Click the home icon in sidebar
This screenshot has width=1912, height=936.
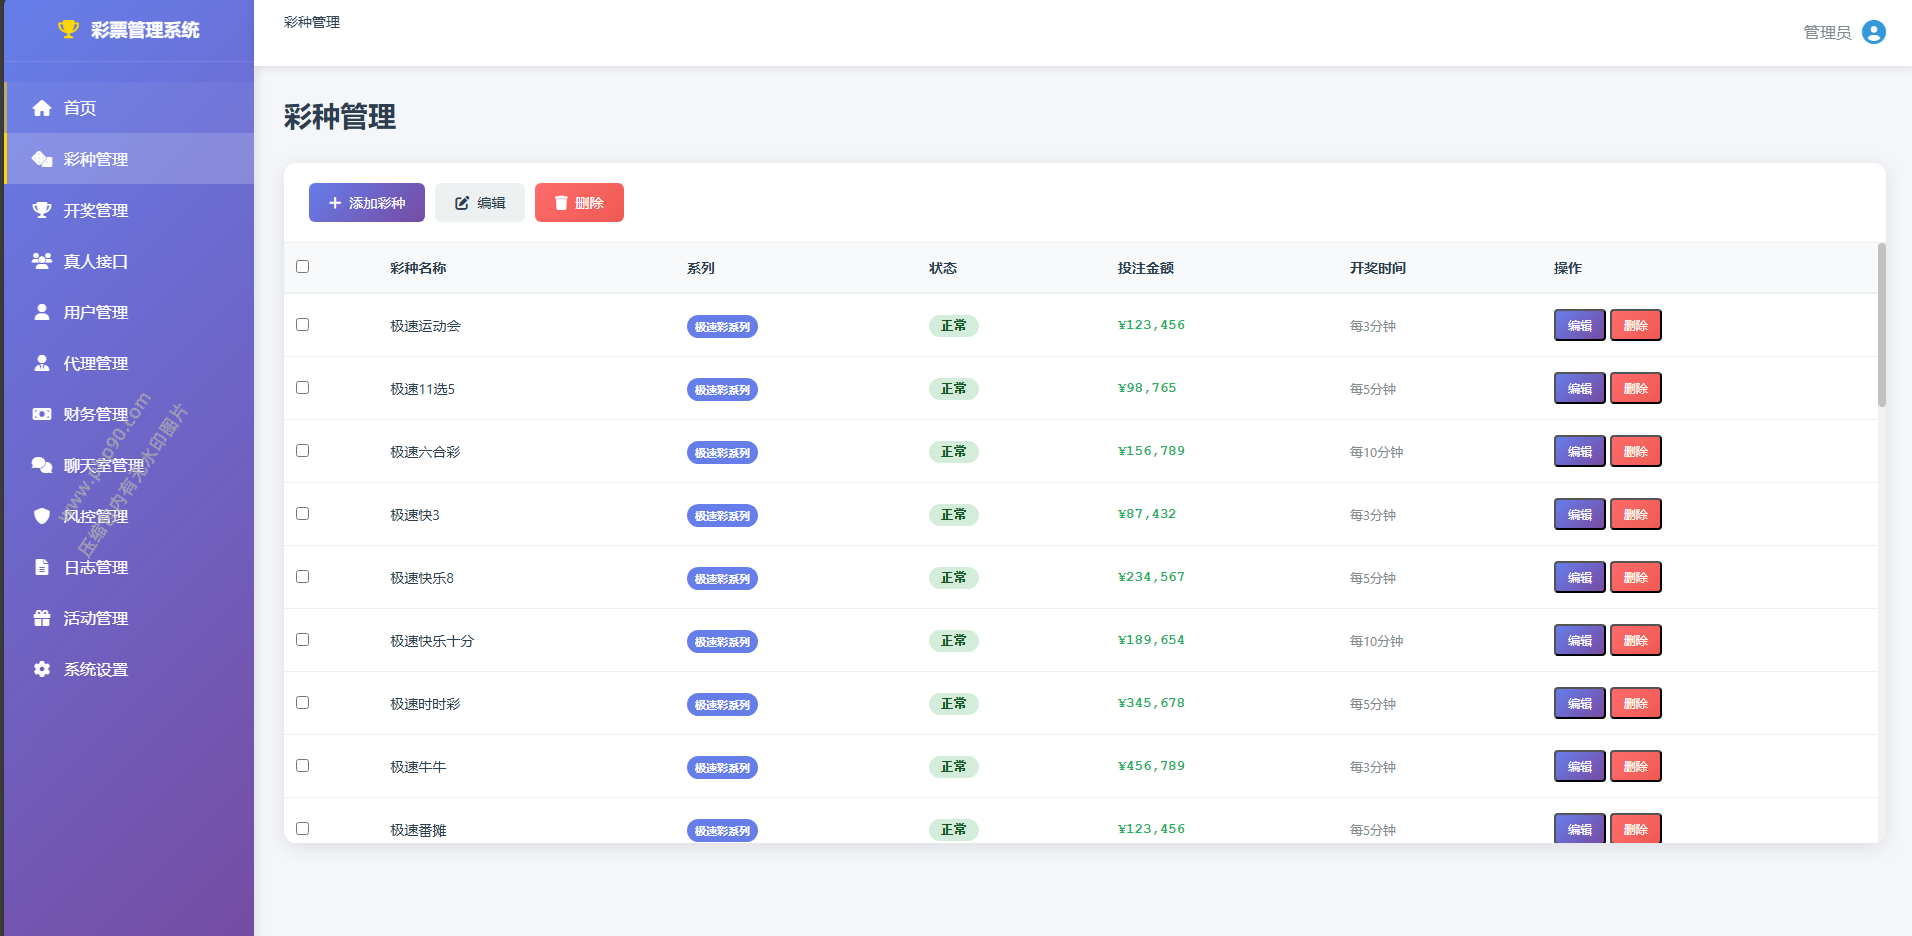[x=42, y=108]
